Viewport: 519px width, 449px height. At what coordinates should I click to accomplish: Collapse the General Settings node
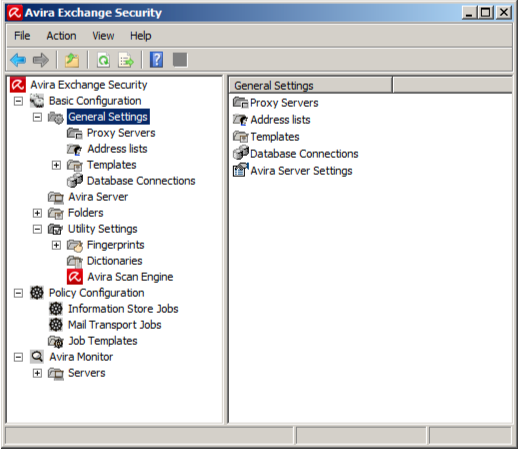37,117
